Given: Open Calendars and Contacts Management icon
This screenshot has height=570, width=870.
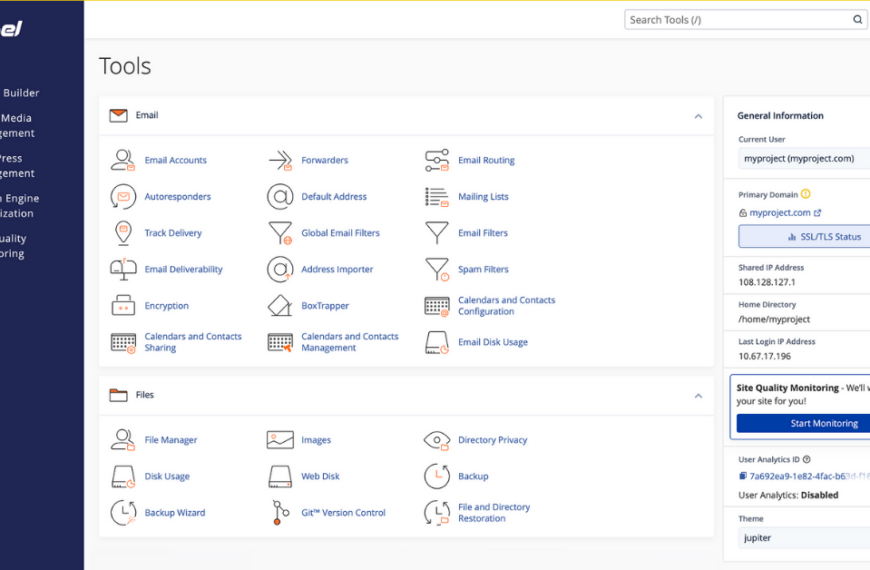Looking at the screenshot, I should click(x=280, y=342).
